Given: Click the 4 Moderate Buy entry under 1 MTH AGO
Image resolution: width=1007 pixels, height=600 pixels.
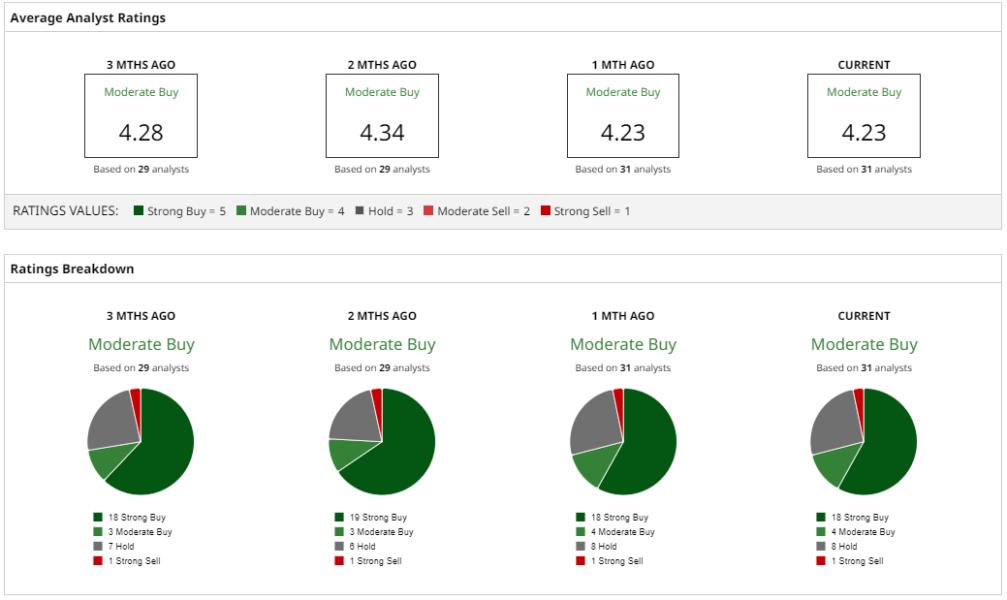Looking at the screenshot, I should [x=615, y=532].
